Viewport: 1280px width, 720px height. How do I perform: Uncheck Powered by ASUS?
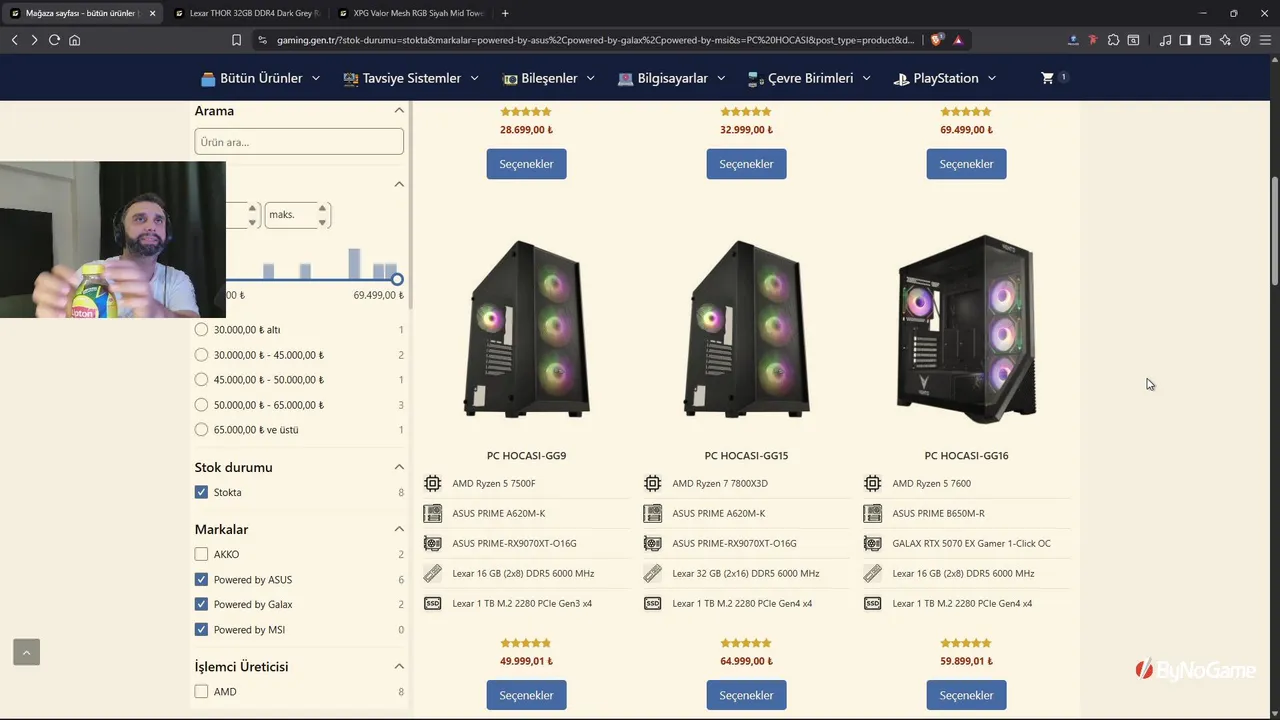201,579
